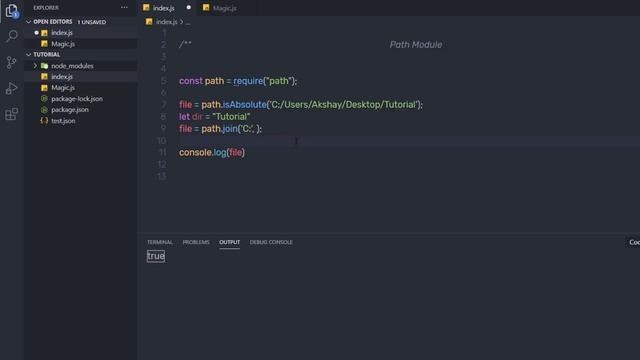Click the path.join code line
The height and width of the screenshot is (360, 640).
pyautogui.click(x=220, y=129)
